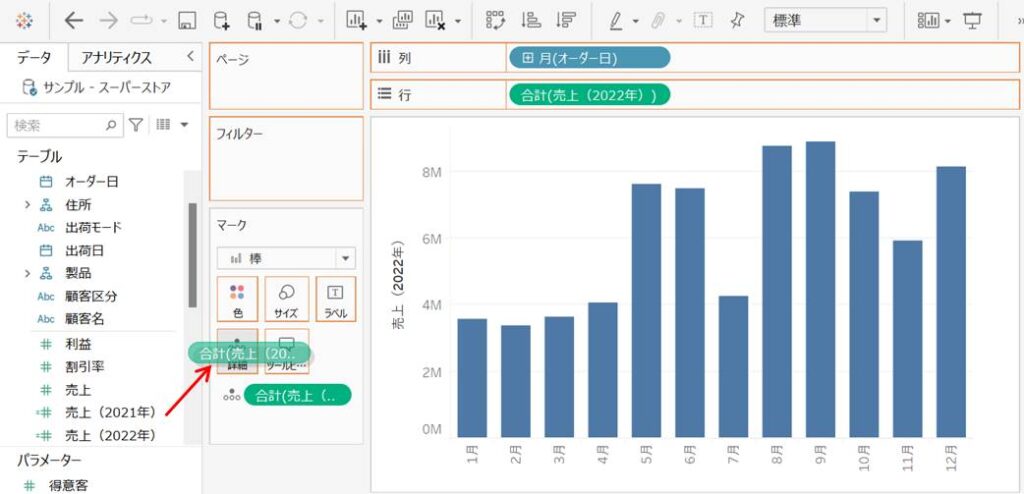Toggle show mark labels T icon
Image resolution: width=1024 pixels, height=494 pixels.
(x=703, y=21)
